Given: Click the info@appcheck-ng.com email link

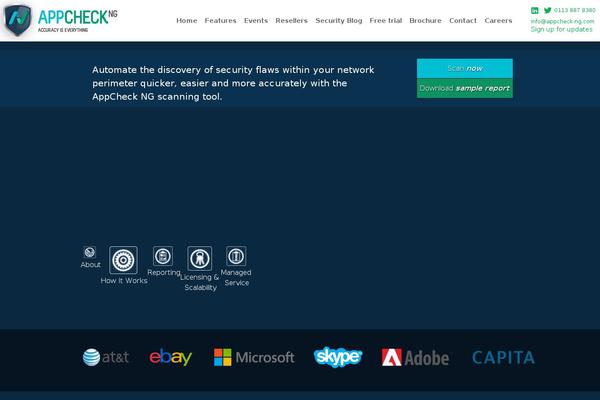Looking at the screenshot, I should (x=562, y=21).
